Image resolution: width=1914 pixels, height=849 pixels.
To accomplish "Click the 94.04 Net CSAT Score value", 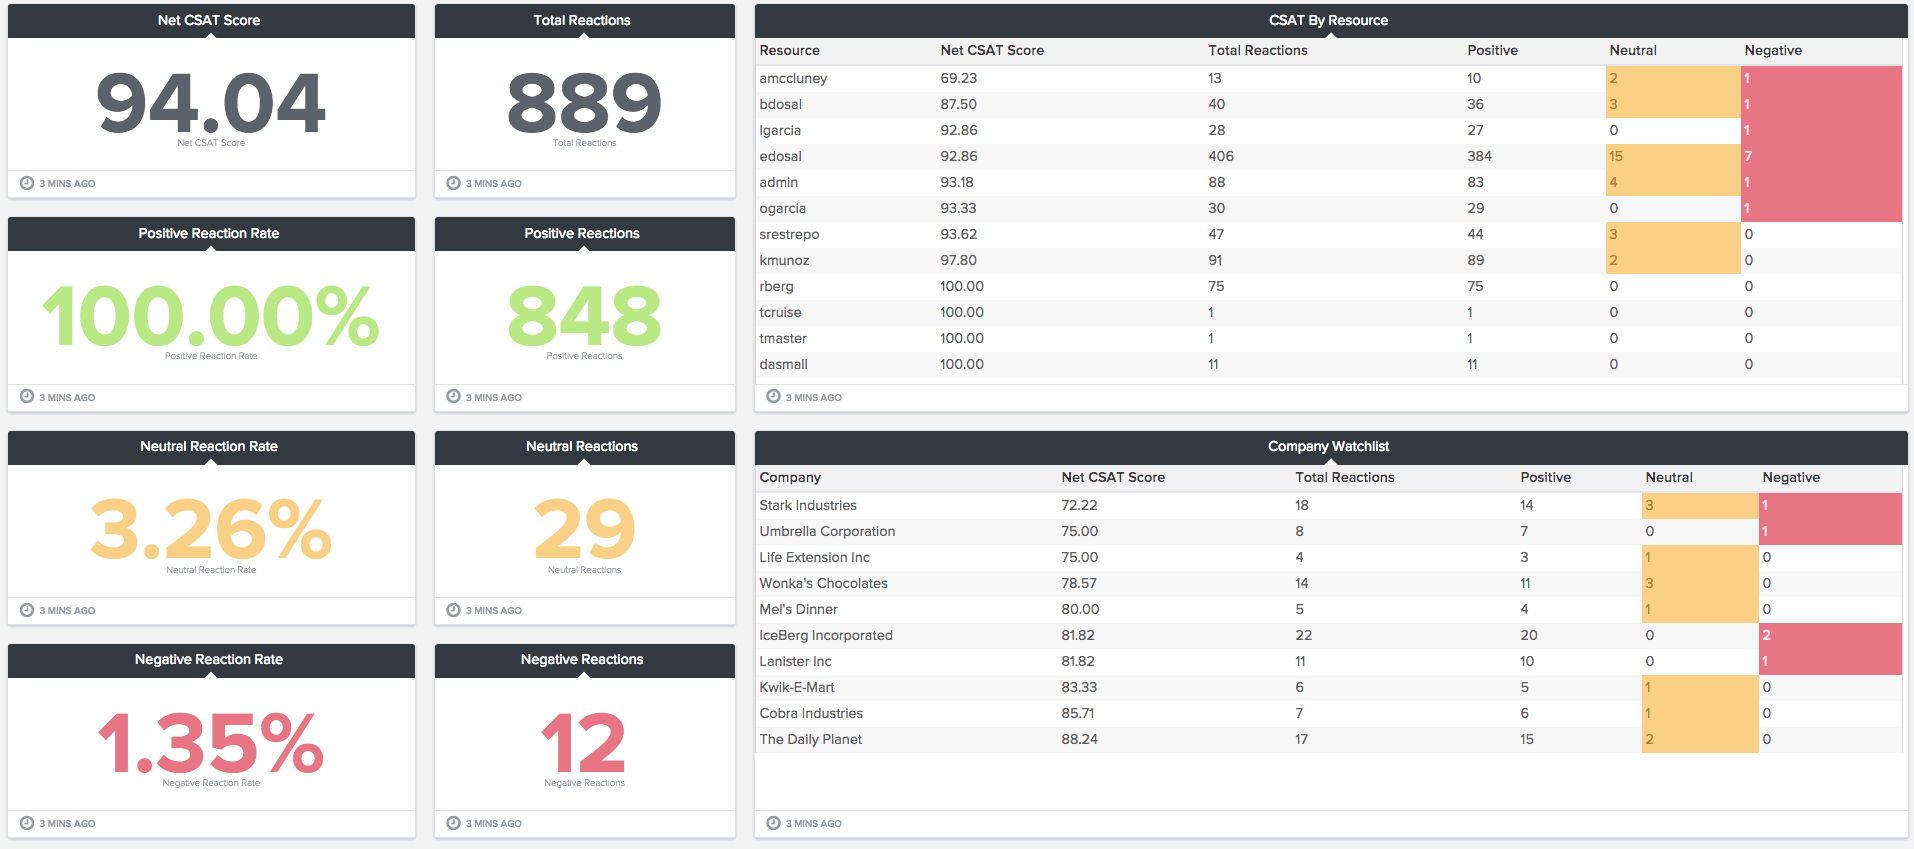I will (x=211, y=103).
